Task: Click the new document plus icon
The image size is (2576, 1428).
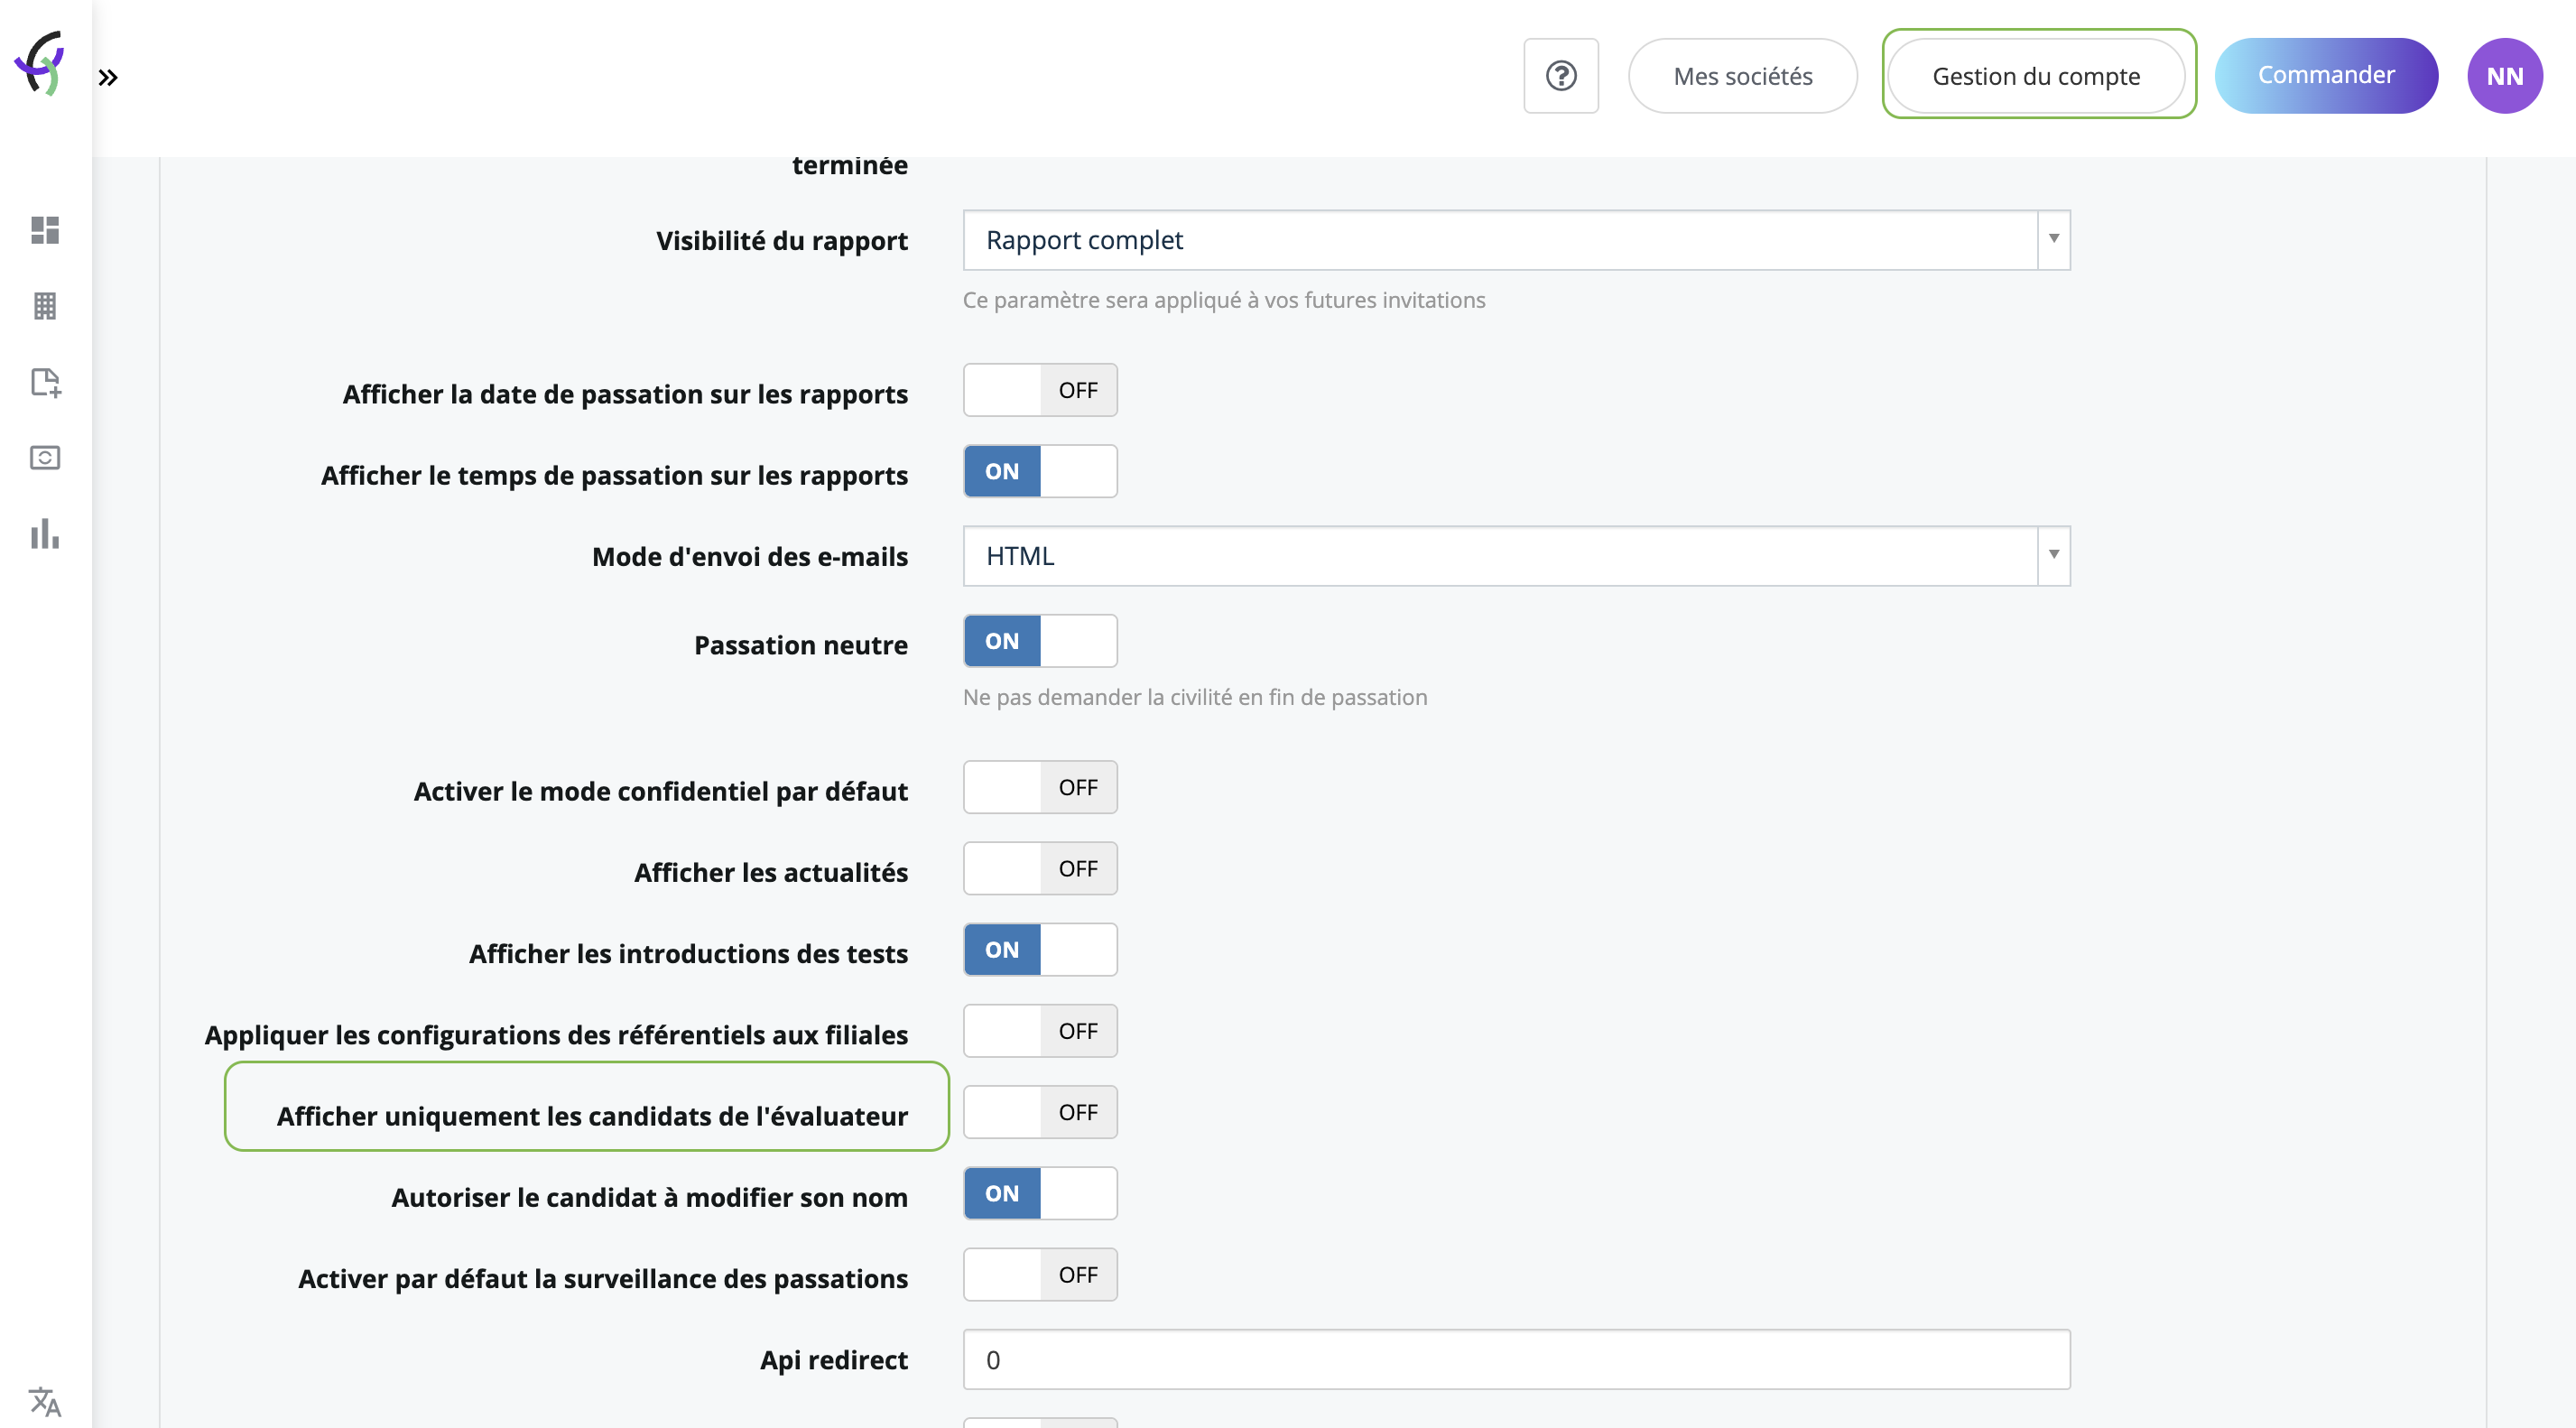Action: 46,383
